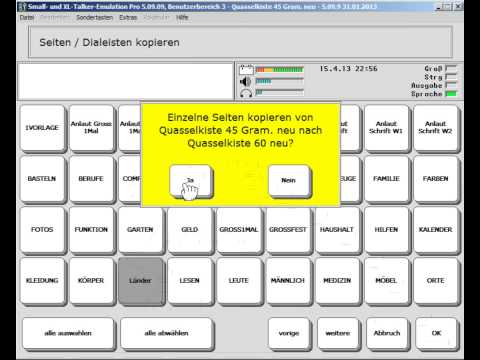Select the KÖRPER page tile
The width and height of the screenshot is (480, 360).
click(x=91, y=281)
